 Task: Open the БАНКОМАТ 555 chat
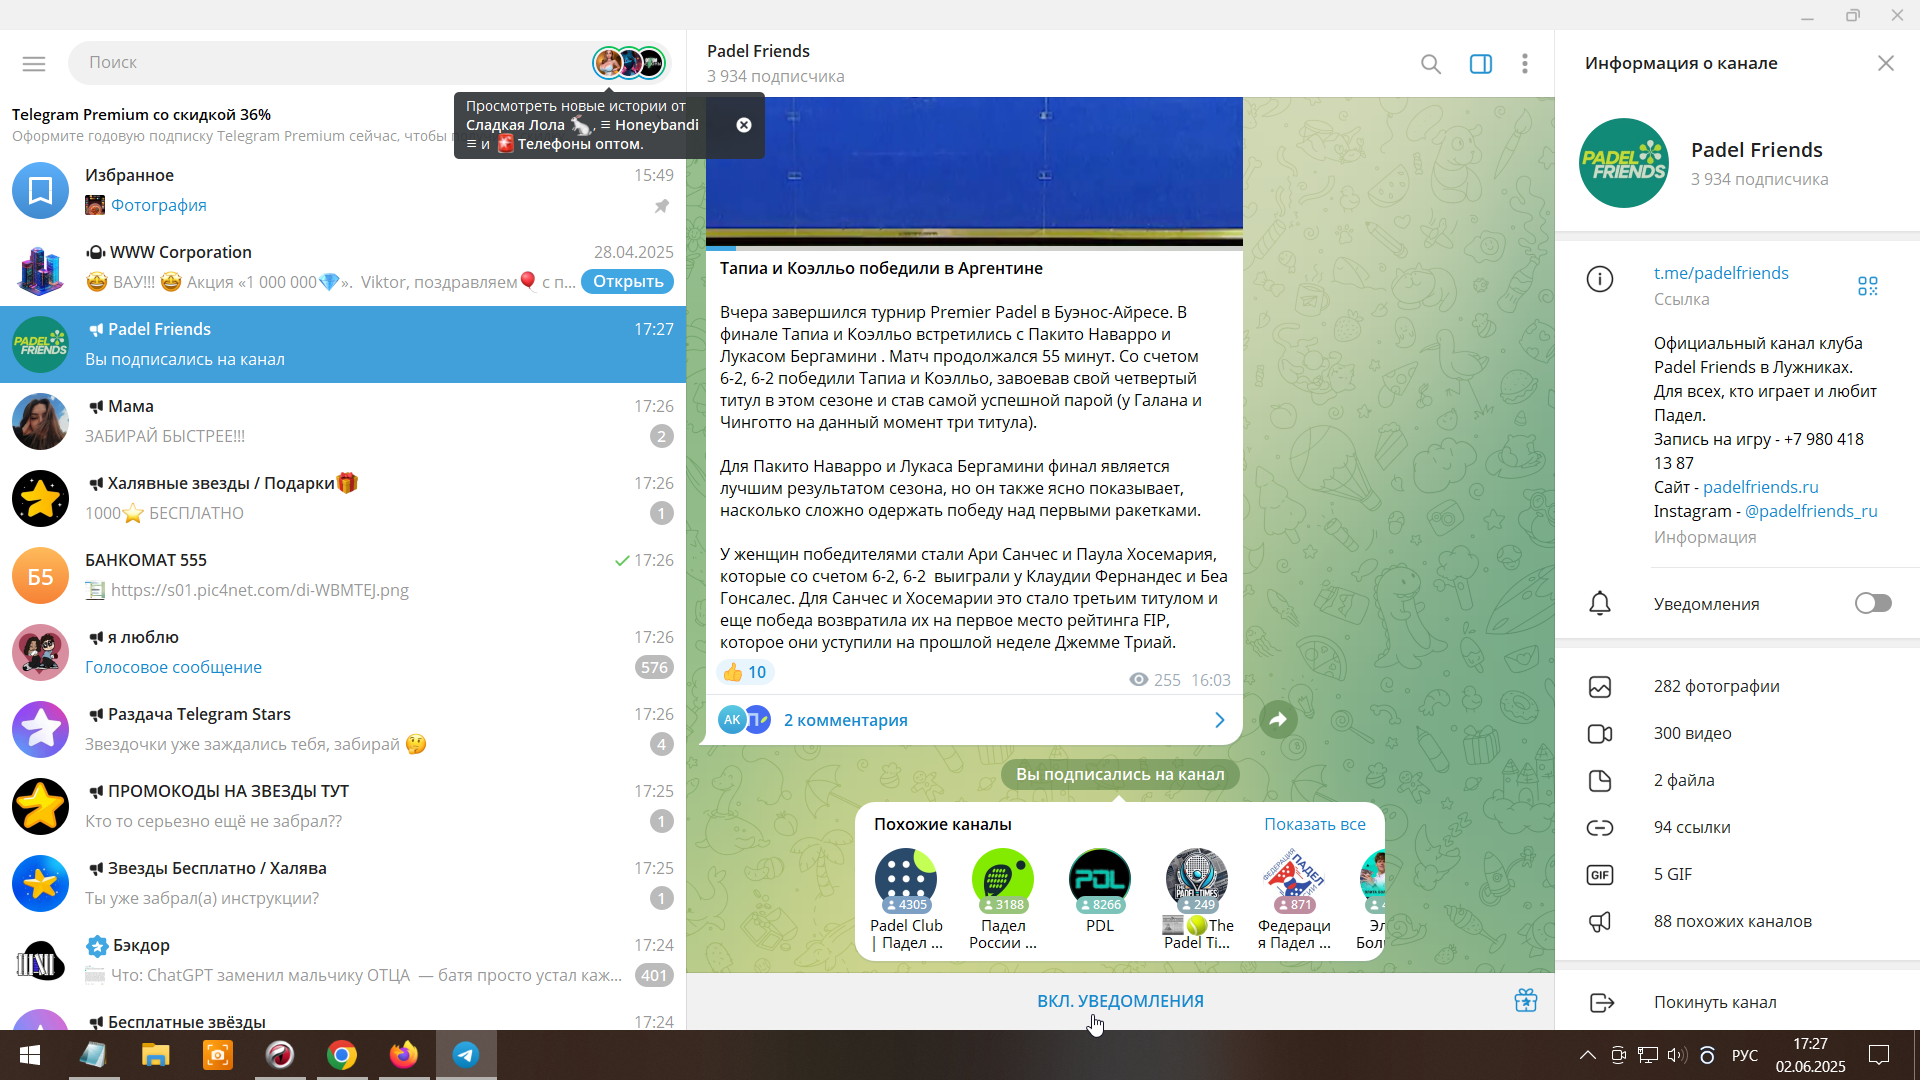point(343,575)
